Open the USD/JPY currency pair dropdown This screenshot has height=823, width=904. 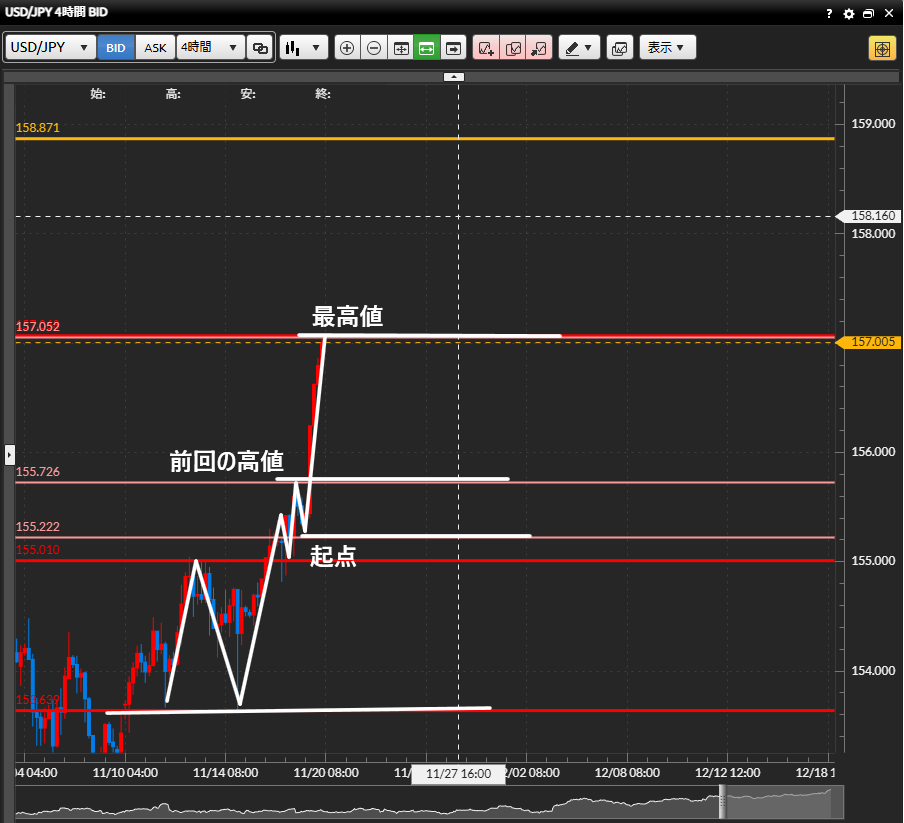pyautogui.click(x=51, y=48)
